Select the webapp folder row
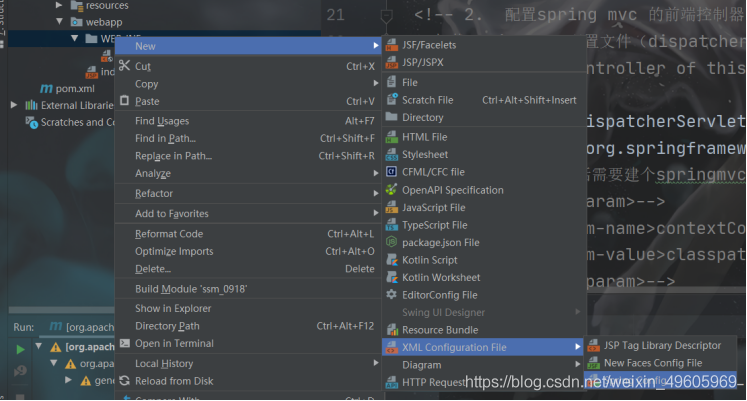The image size is (747, 401). point(164,22)
